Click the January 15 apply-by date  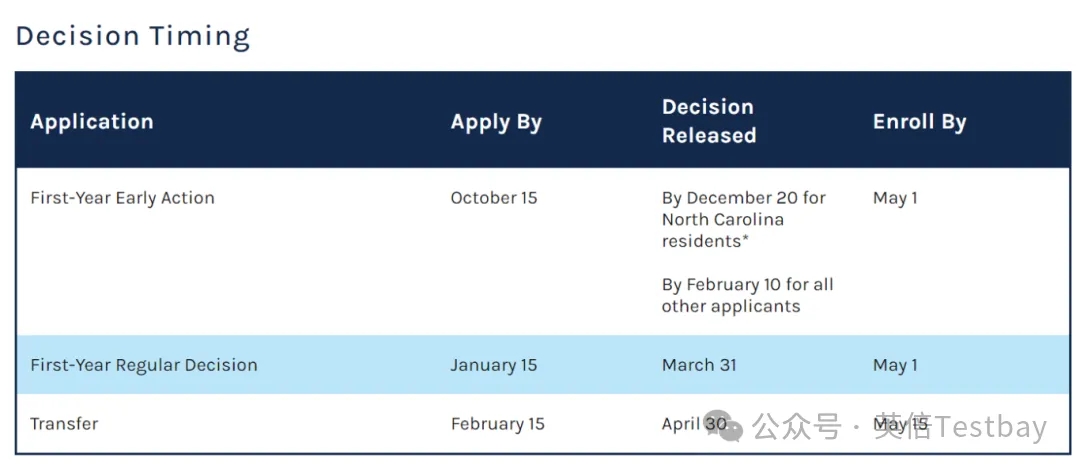(x=494, y=365)
